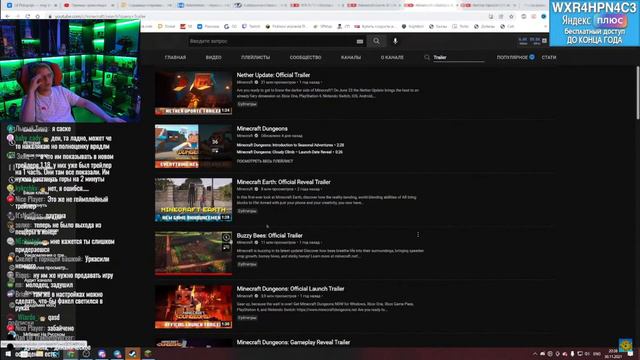Open Nether Update: Official Trailer title
Image resolution: width=640 pixels, height=360 pixels.
tap(273, 75)
